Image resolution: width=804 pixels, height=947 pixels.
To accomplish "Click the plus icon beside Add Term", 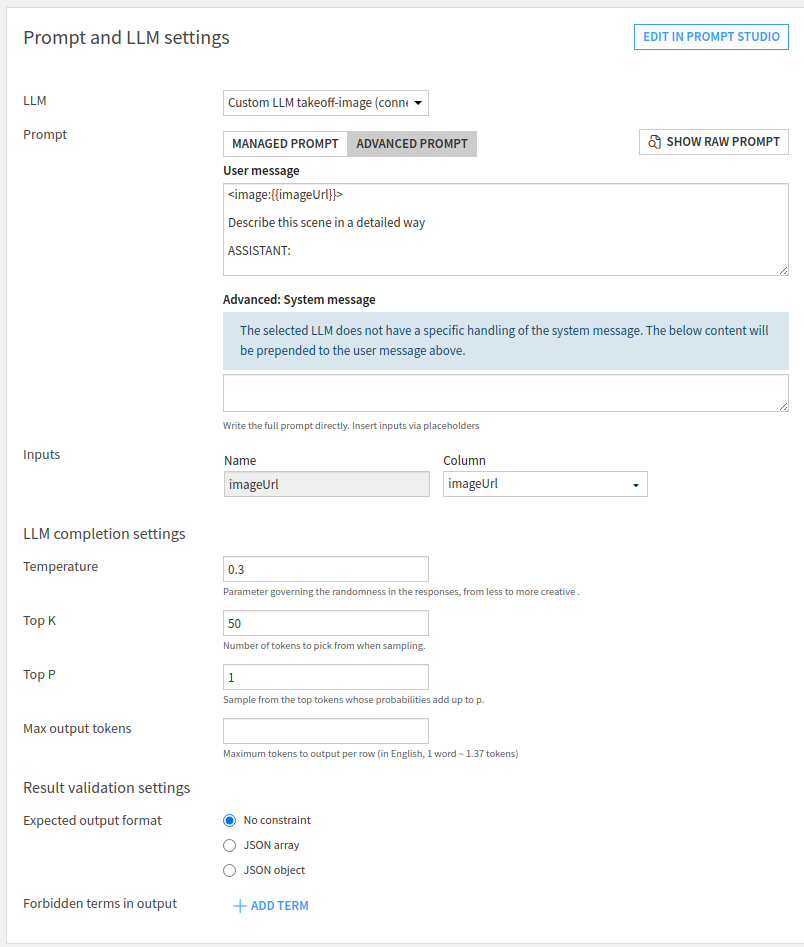I will [239, 906].
